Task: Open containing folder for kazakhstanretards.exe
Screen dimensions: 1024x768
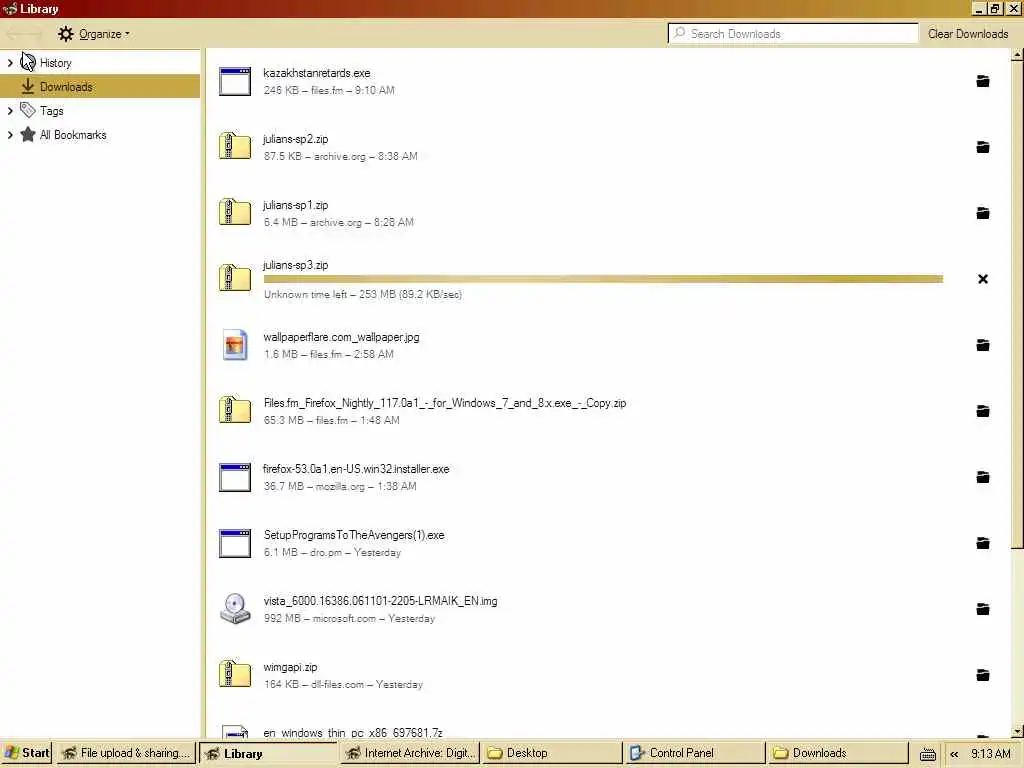Action: pos(982,81)
